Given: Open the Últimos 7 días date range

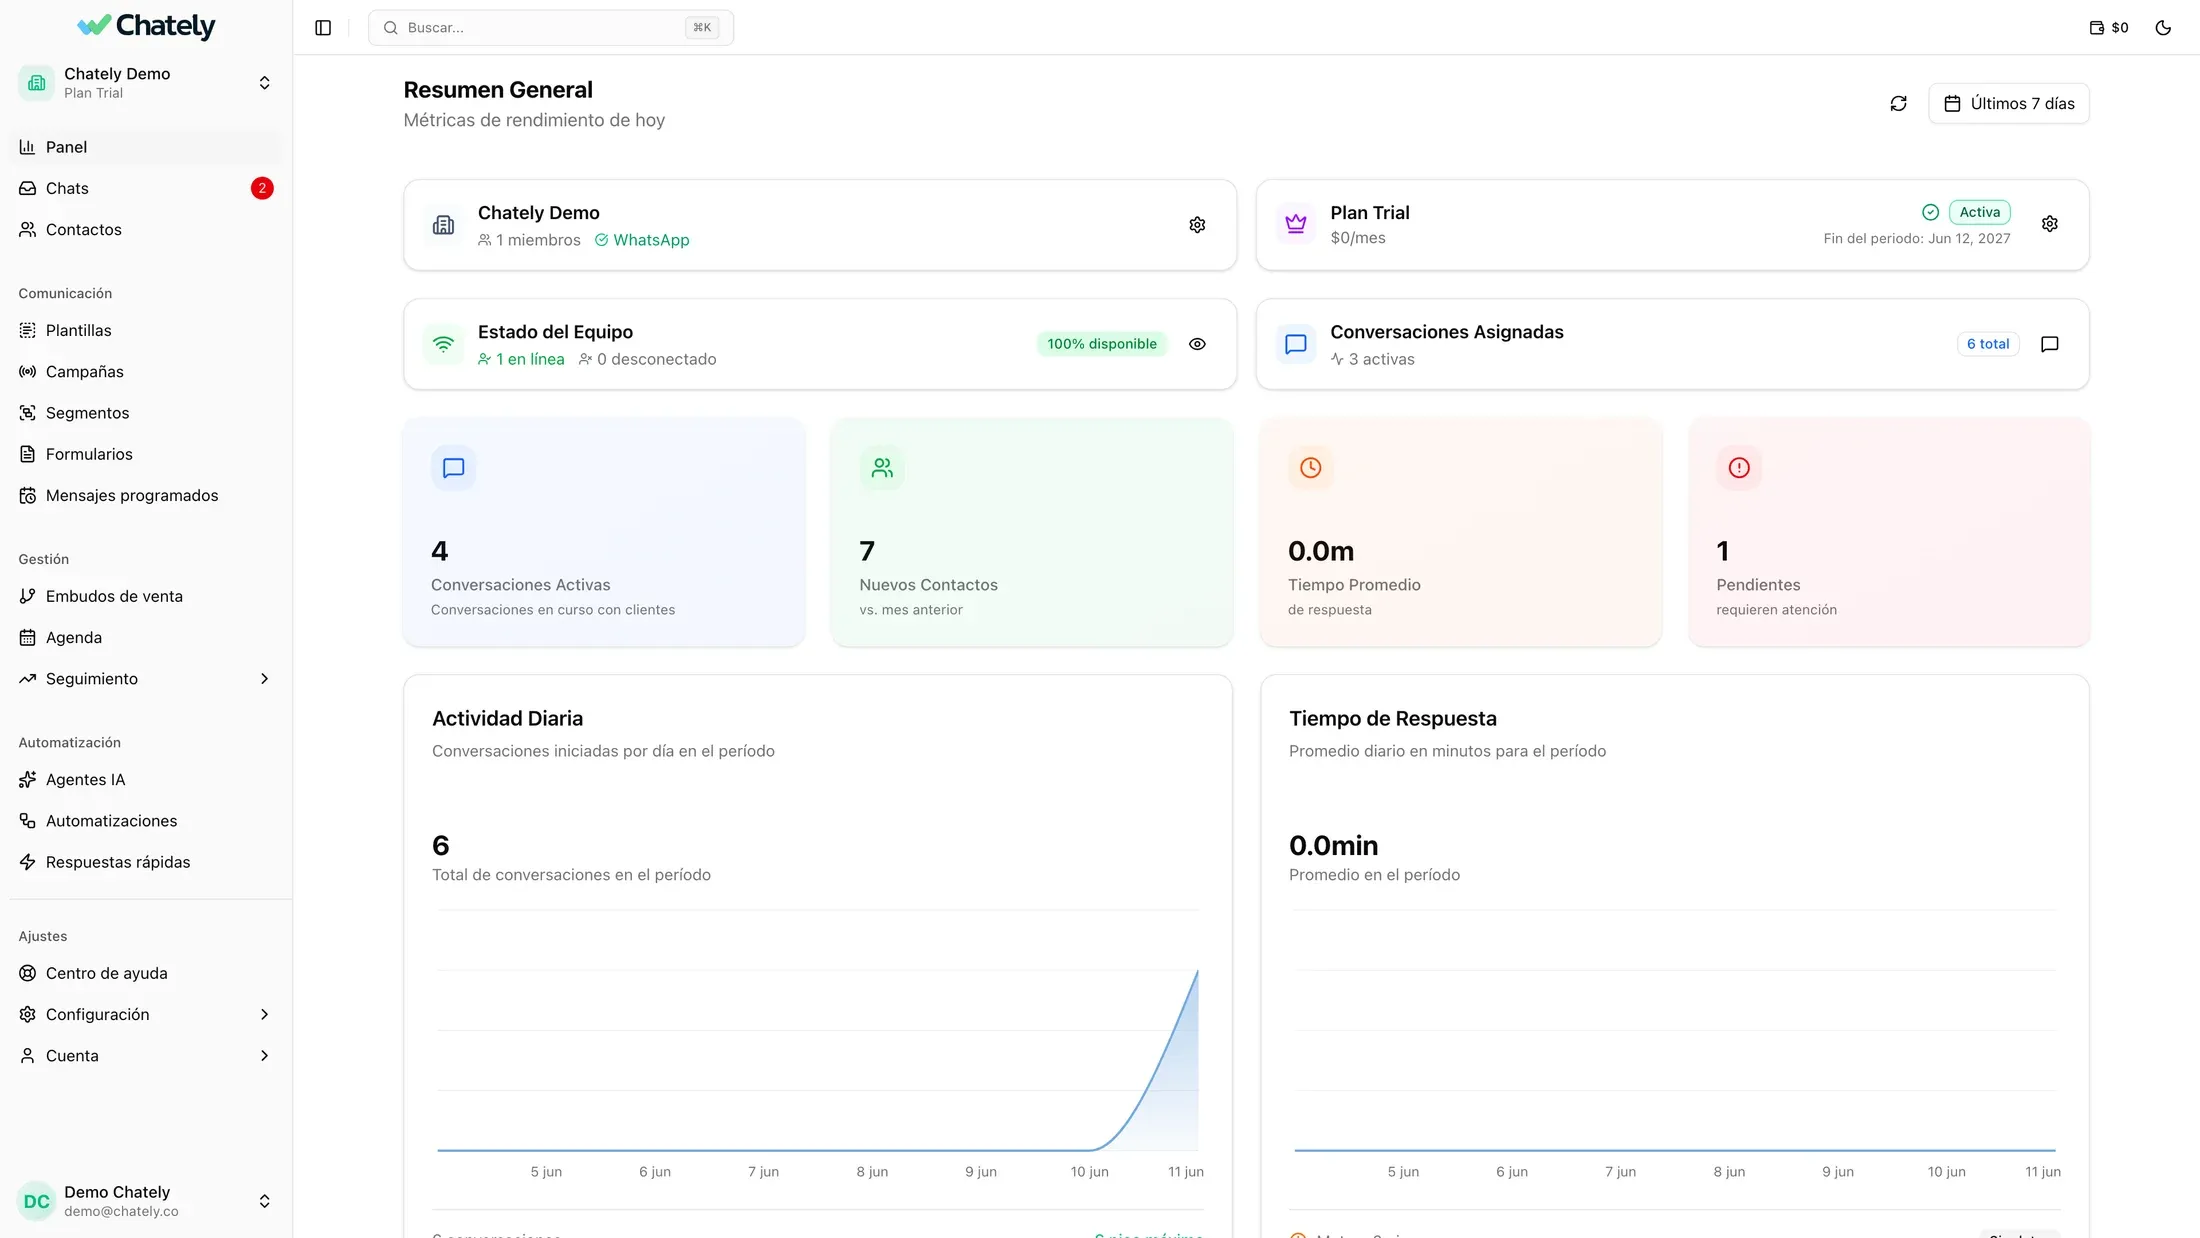Looking at the screenshot, I should click(2008, 104).
